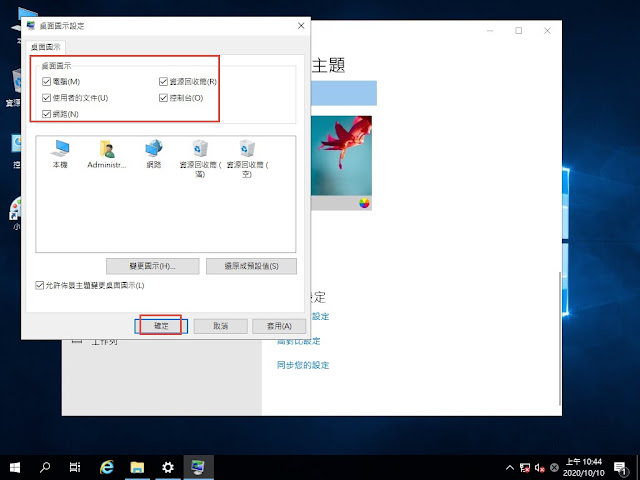Maximize the Settings window
Screen dimensions: 640x480
coord(518,31)
